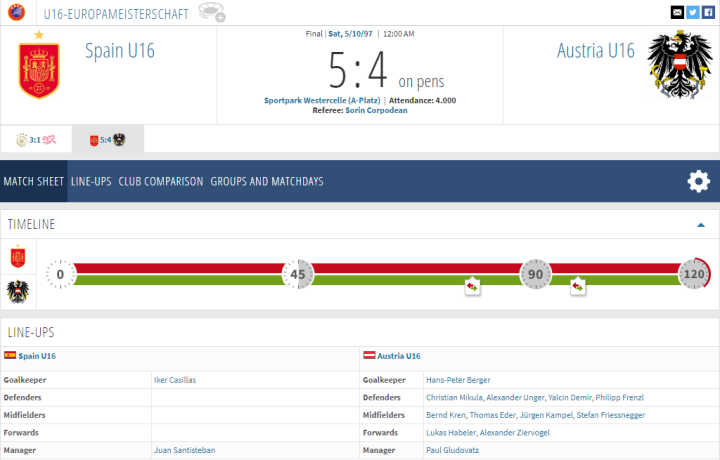Switch to the LINE-UPS tab
Image resolution: width=720 pixels, height=460 pixels.
(x=91, y=182)
